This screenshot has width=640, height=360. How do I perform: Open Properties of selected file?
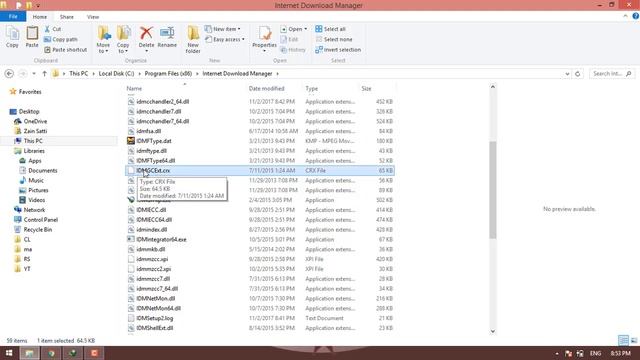point(264,40)
